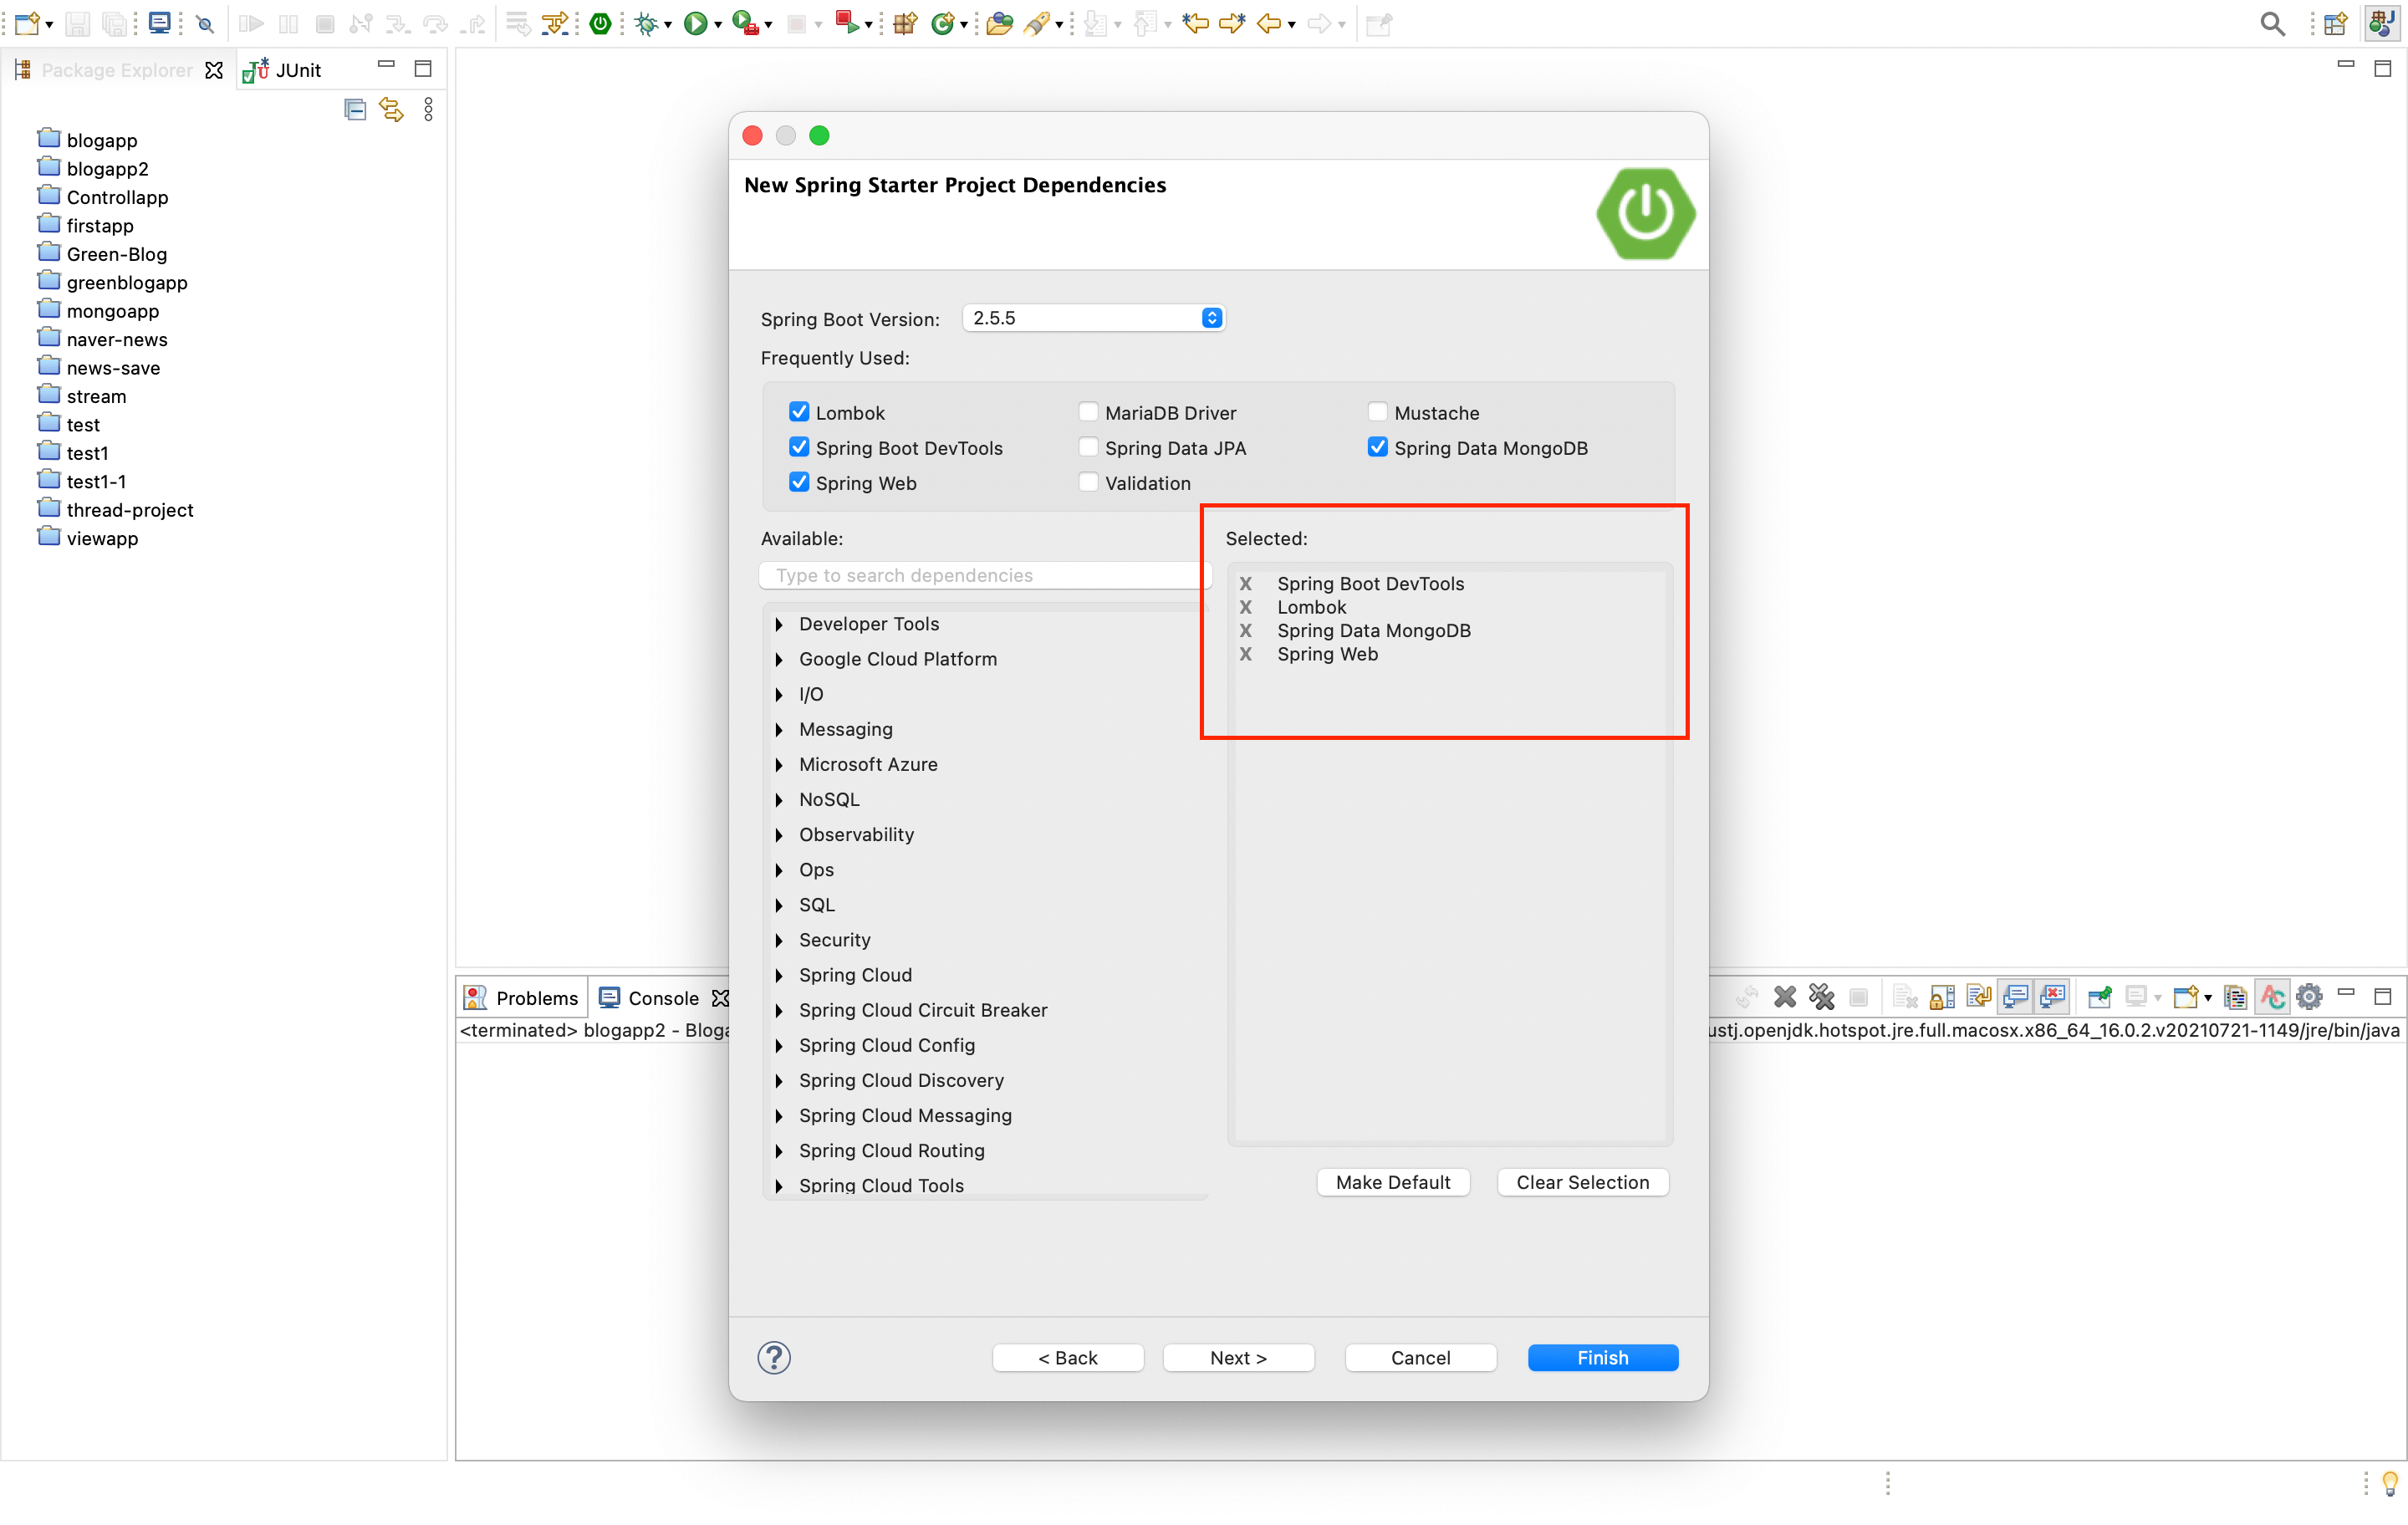
Task: Click the New Java Class green C icon
Action: pos(941,23)
